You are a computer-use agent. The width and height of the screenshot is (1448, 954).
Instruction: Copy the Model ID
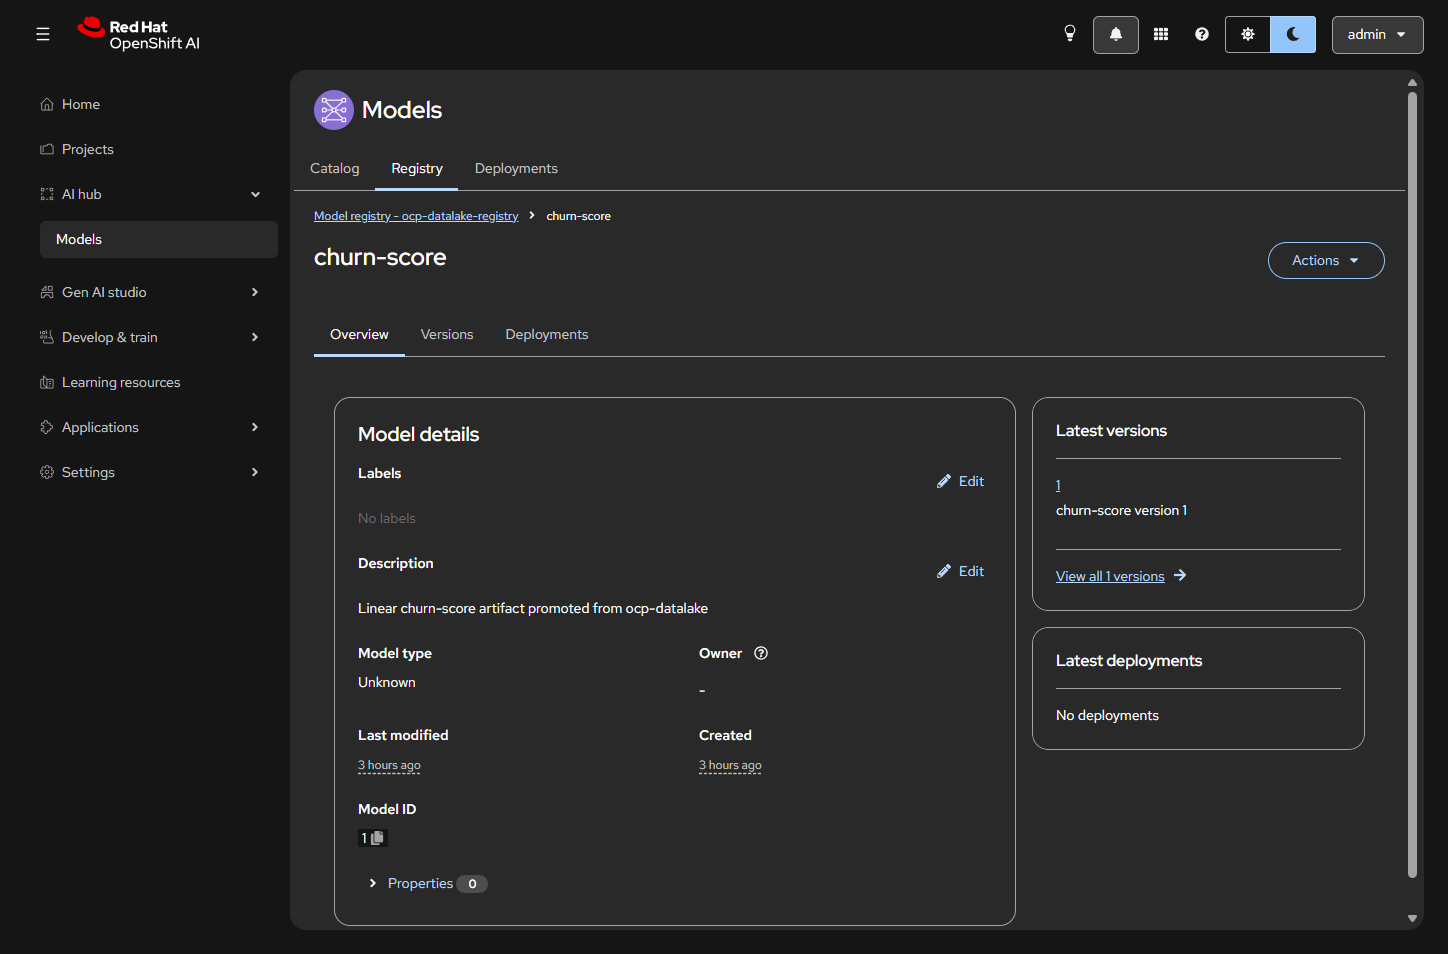tap(377, 838)
